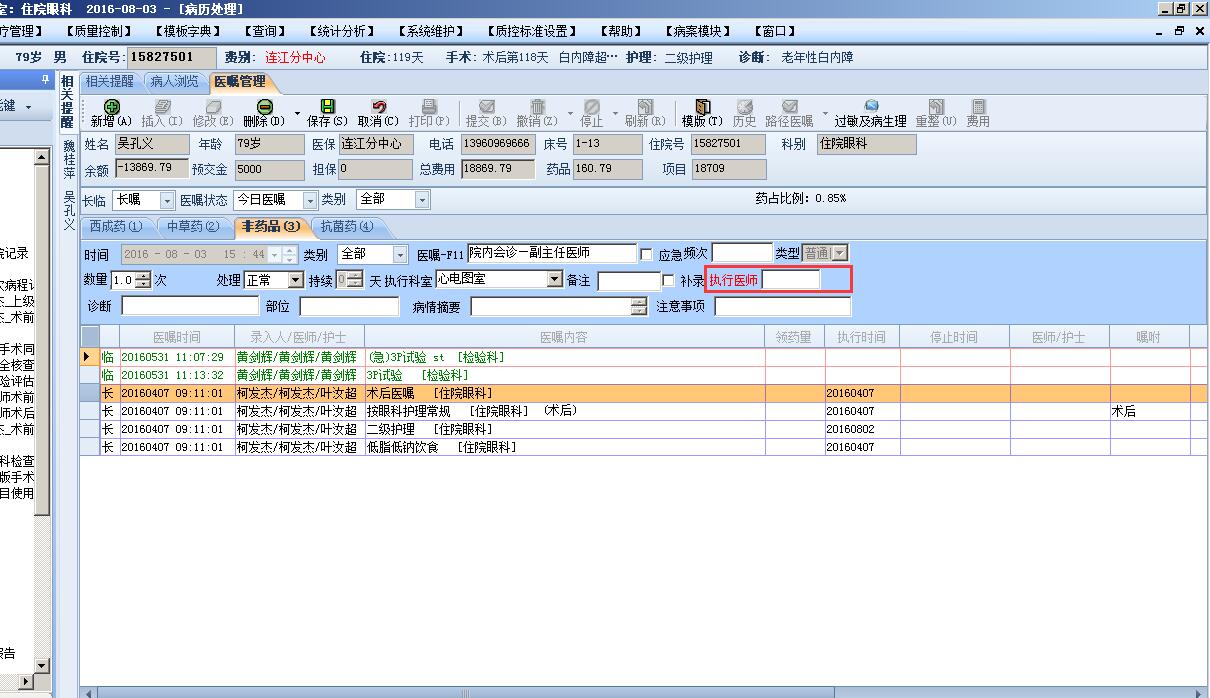Open the 病情摘要 field stepper
This screenshot has height=698, width=1210.
pos(639,307)
